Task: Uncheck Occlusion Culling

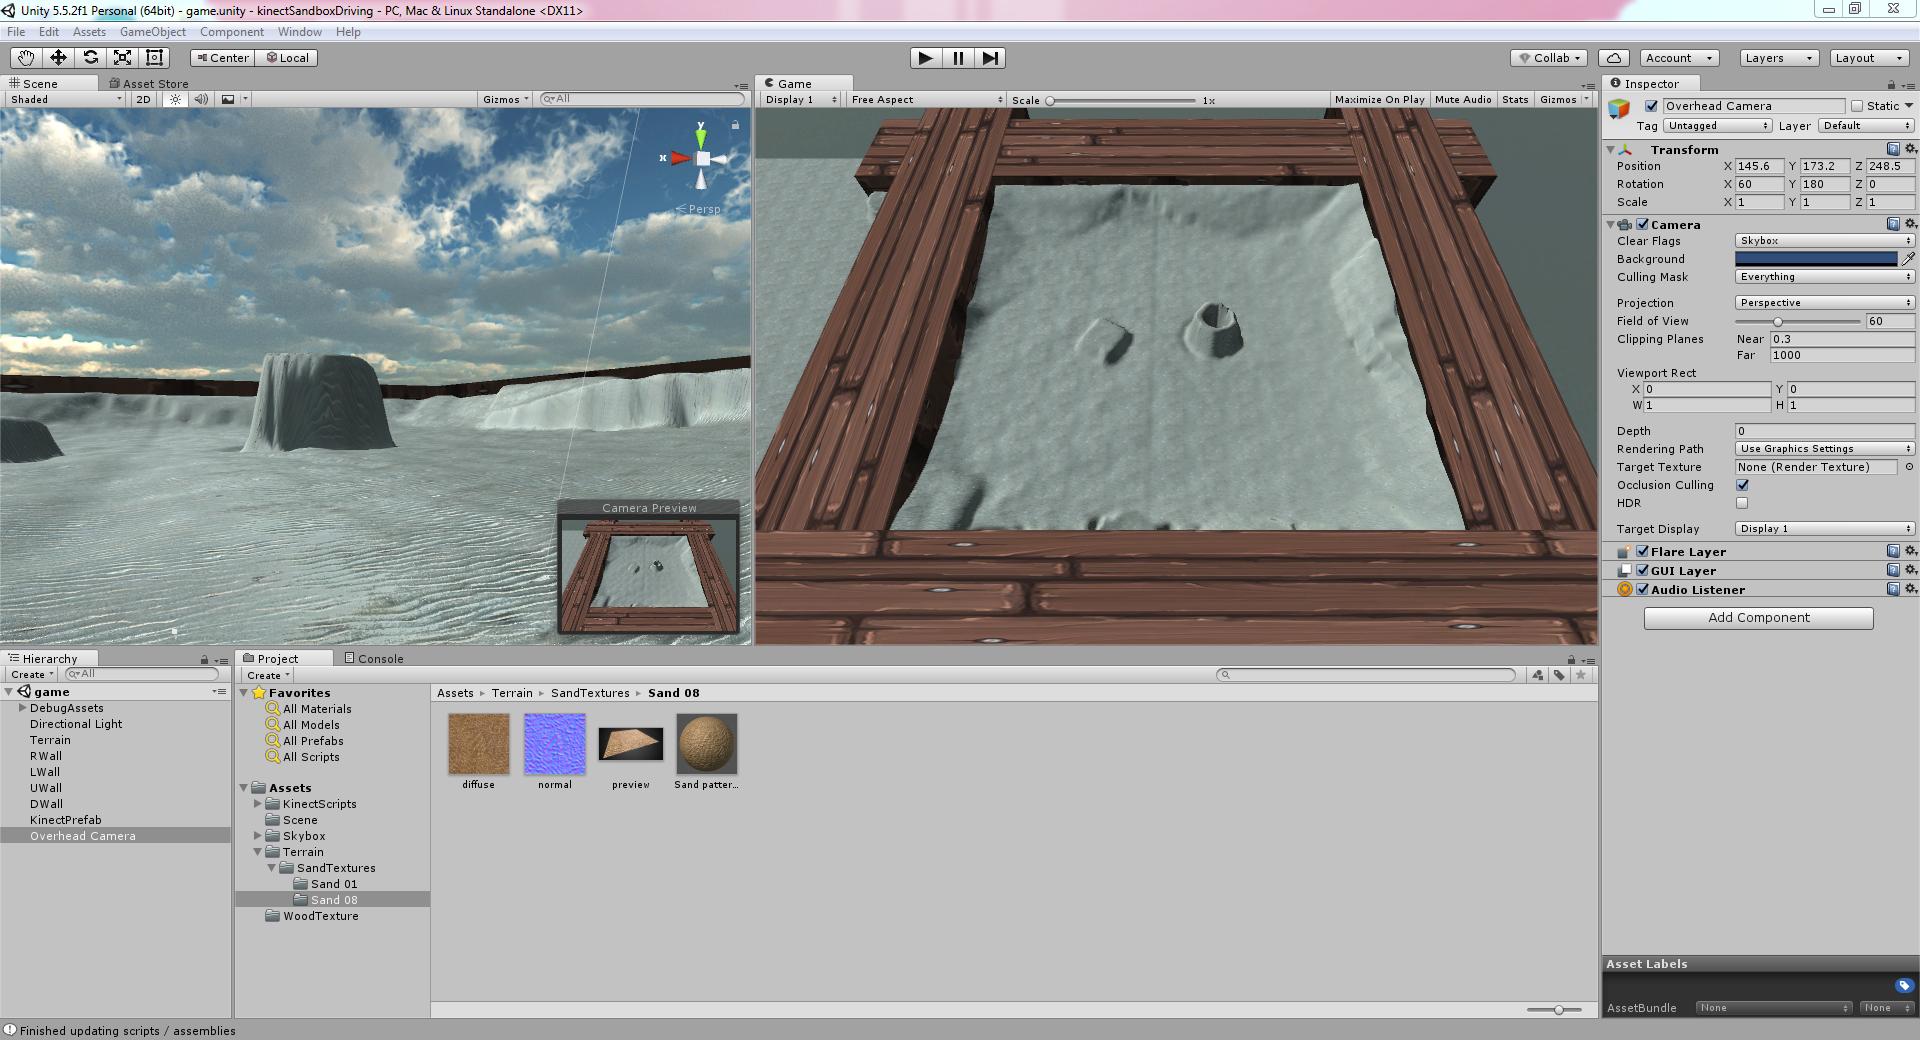Action: tap(1742, 485)
